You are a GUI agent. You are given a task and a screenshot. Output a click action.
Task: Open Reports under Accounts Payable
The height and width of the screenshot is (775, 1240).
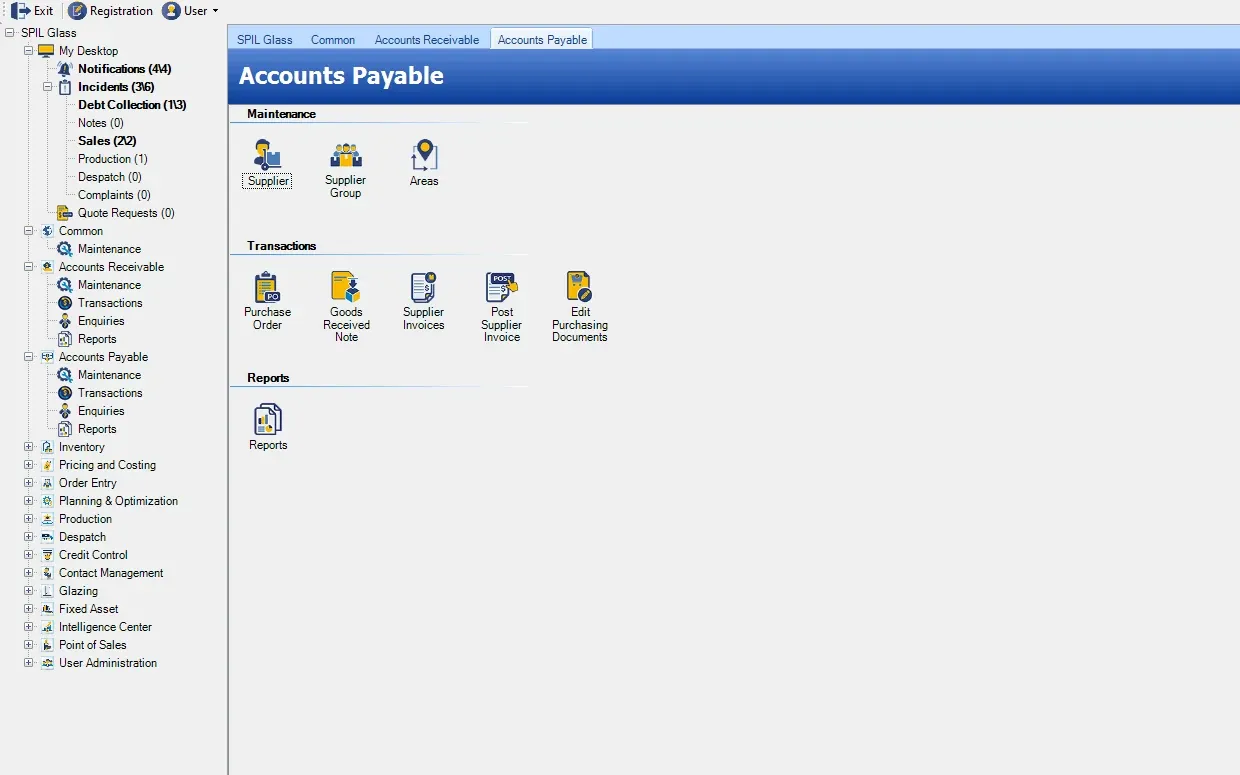(x=97, y=429)
